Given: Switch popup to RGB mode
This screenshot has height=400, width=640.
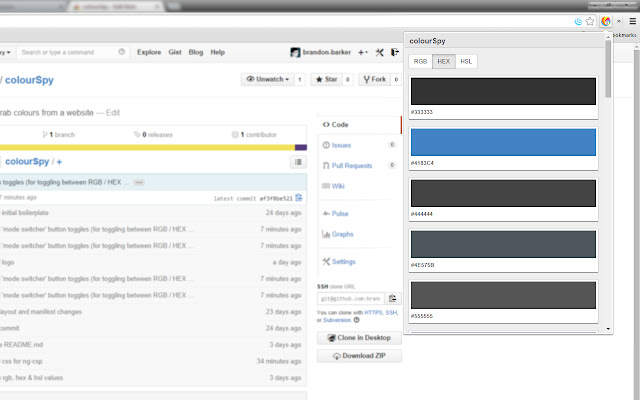Looking at the screenshot, I should pos(420,62).
